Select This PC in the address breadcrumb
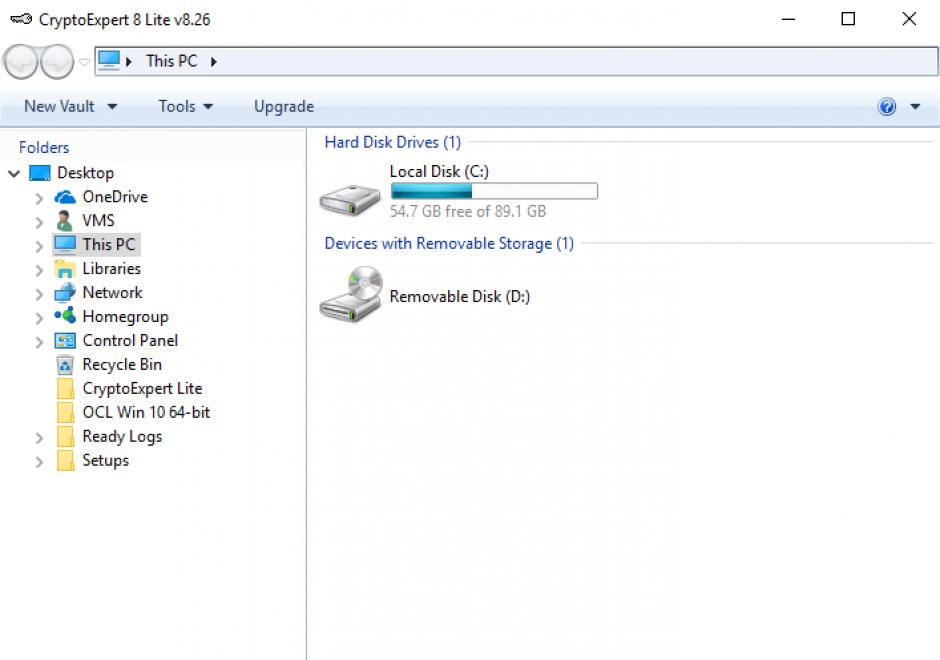The width and height of the screenshot is (940, 660). point(171,61)
